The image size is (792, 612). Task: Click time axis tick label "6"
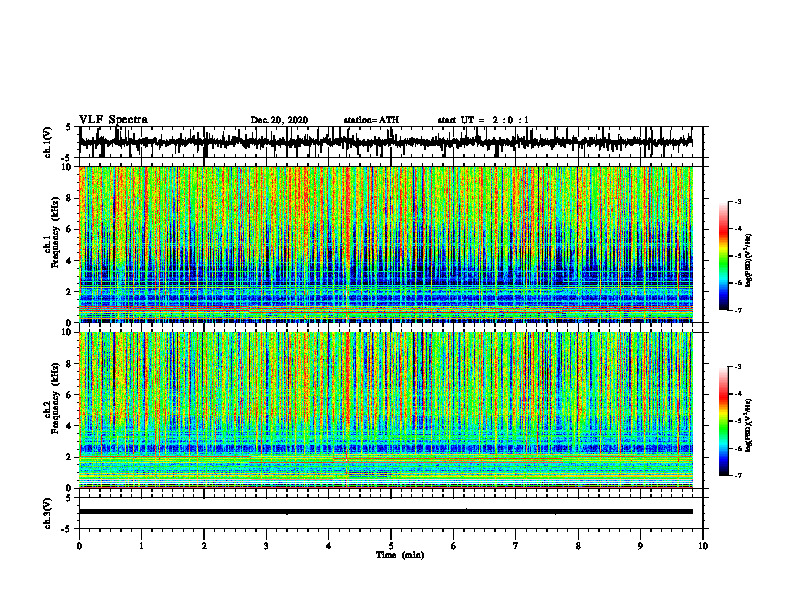click(454, 546)
